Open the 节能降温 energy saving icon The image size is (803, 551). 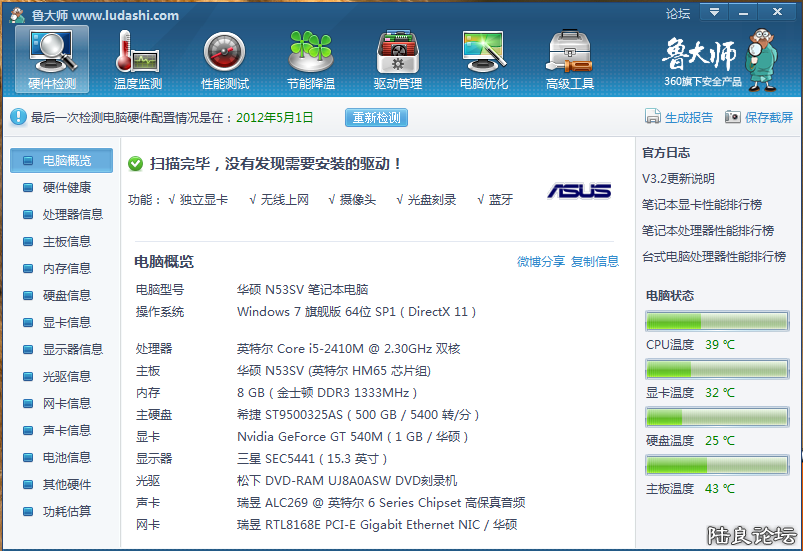(x=310, y=52)
